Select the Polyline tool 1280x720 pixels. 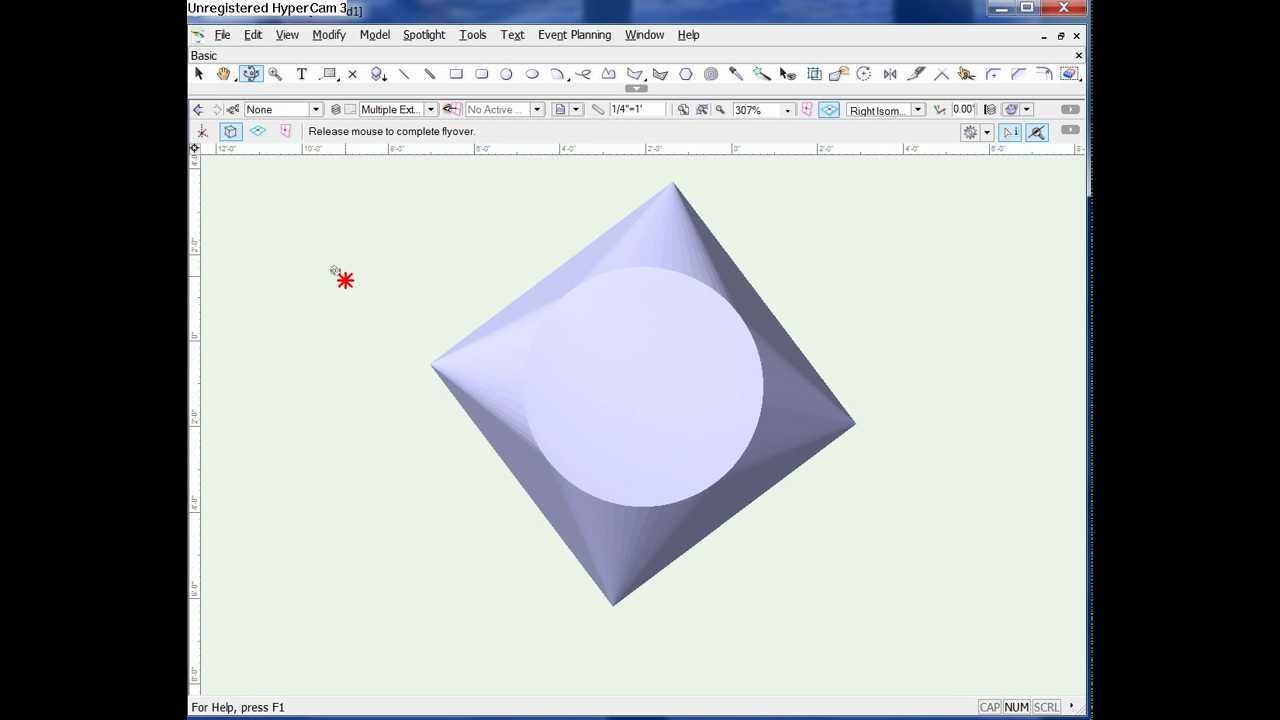[x=608, y=74]
